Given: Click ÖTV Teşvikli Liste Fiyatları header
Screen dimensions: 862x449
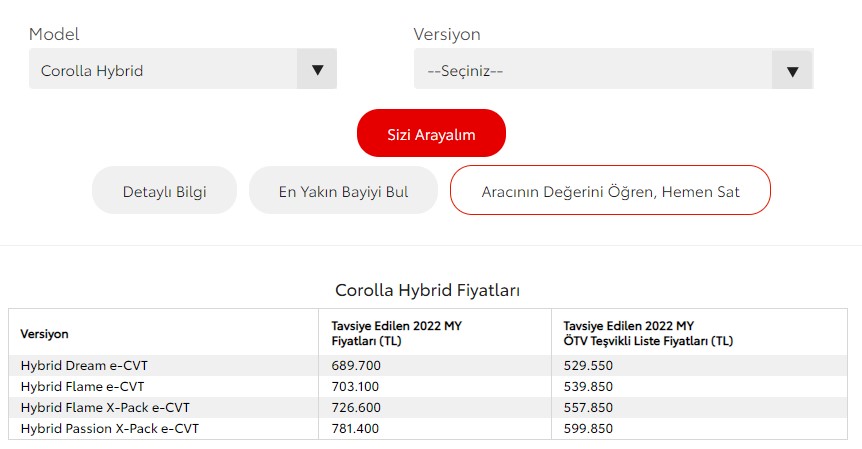Looking at the screenshot, I should click(648, 341).
